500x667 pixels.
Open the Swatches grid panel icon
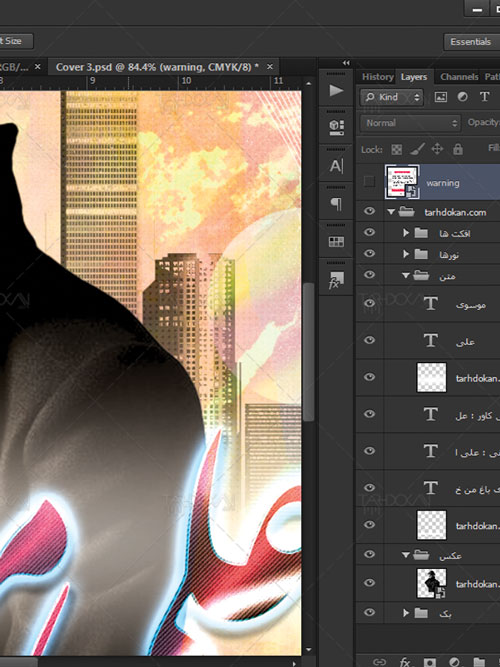click(336, 242)
